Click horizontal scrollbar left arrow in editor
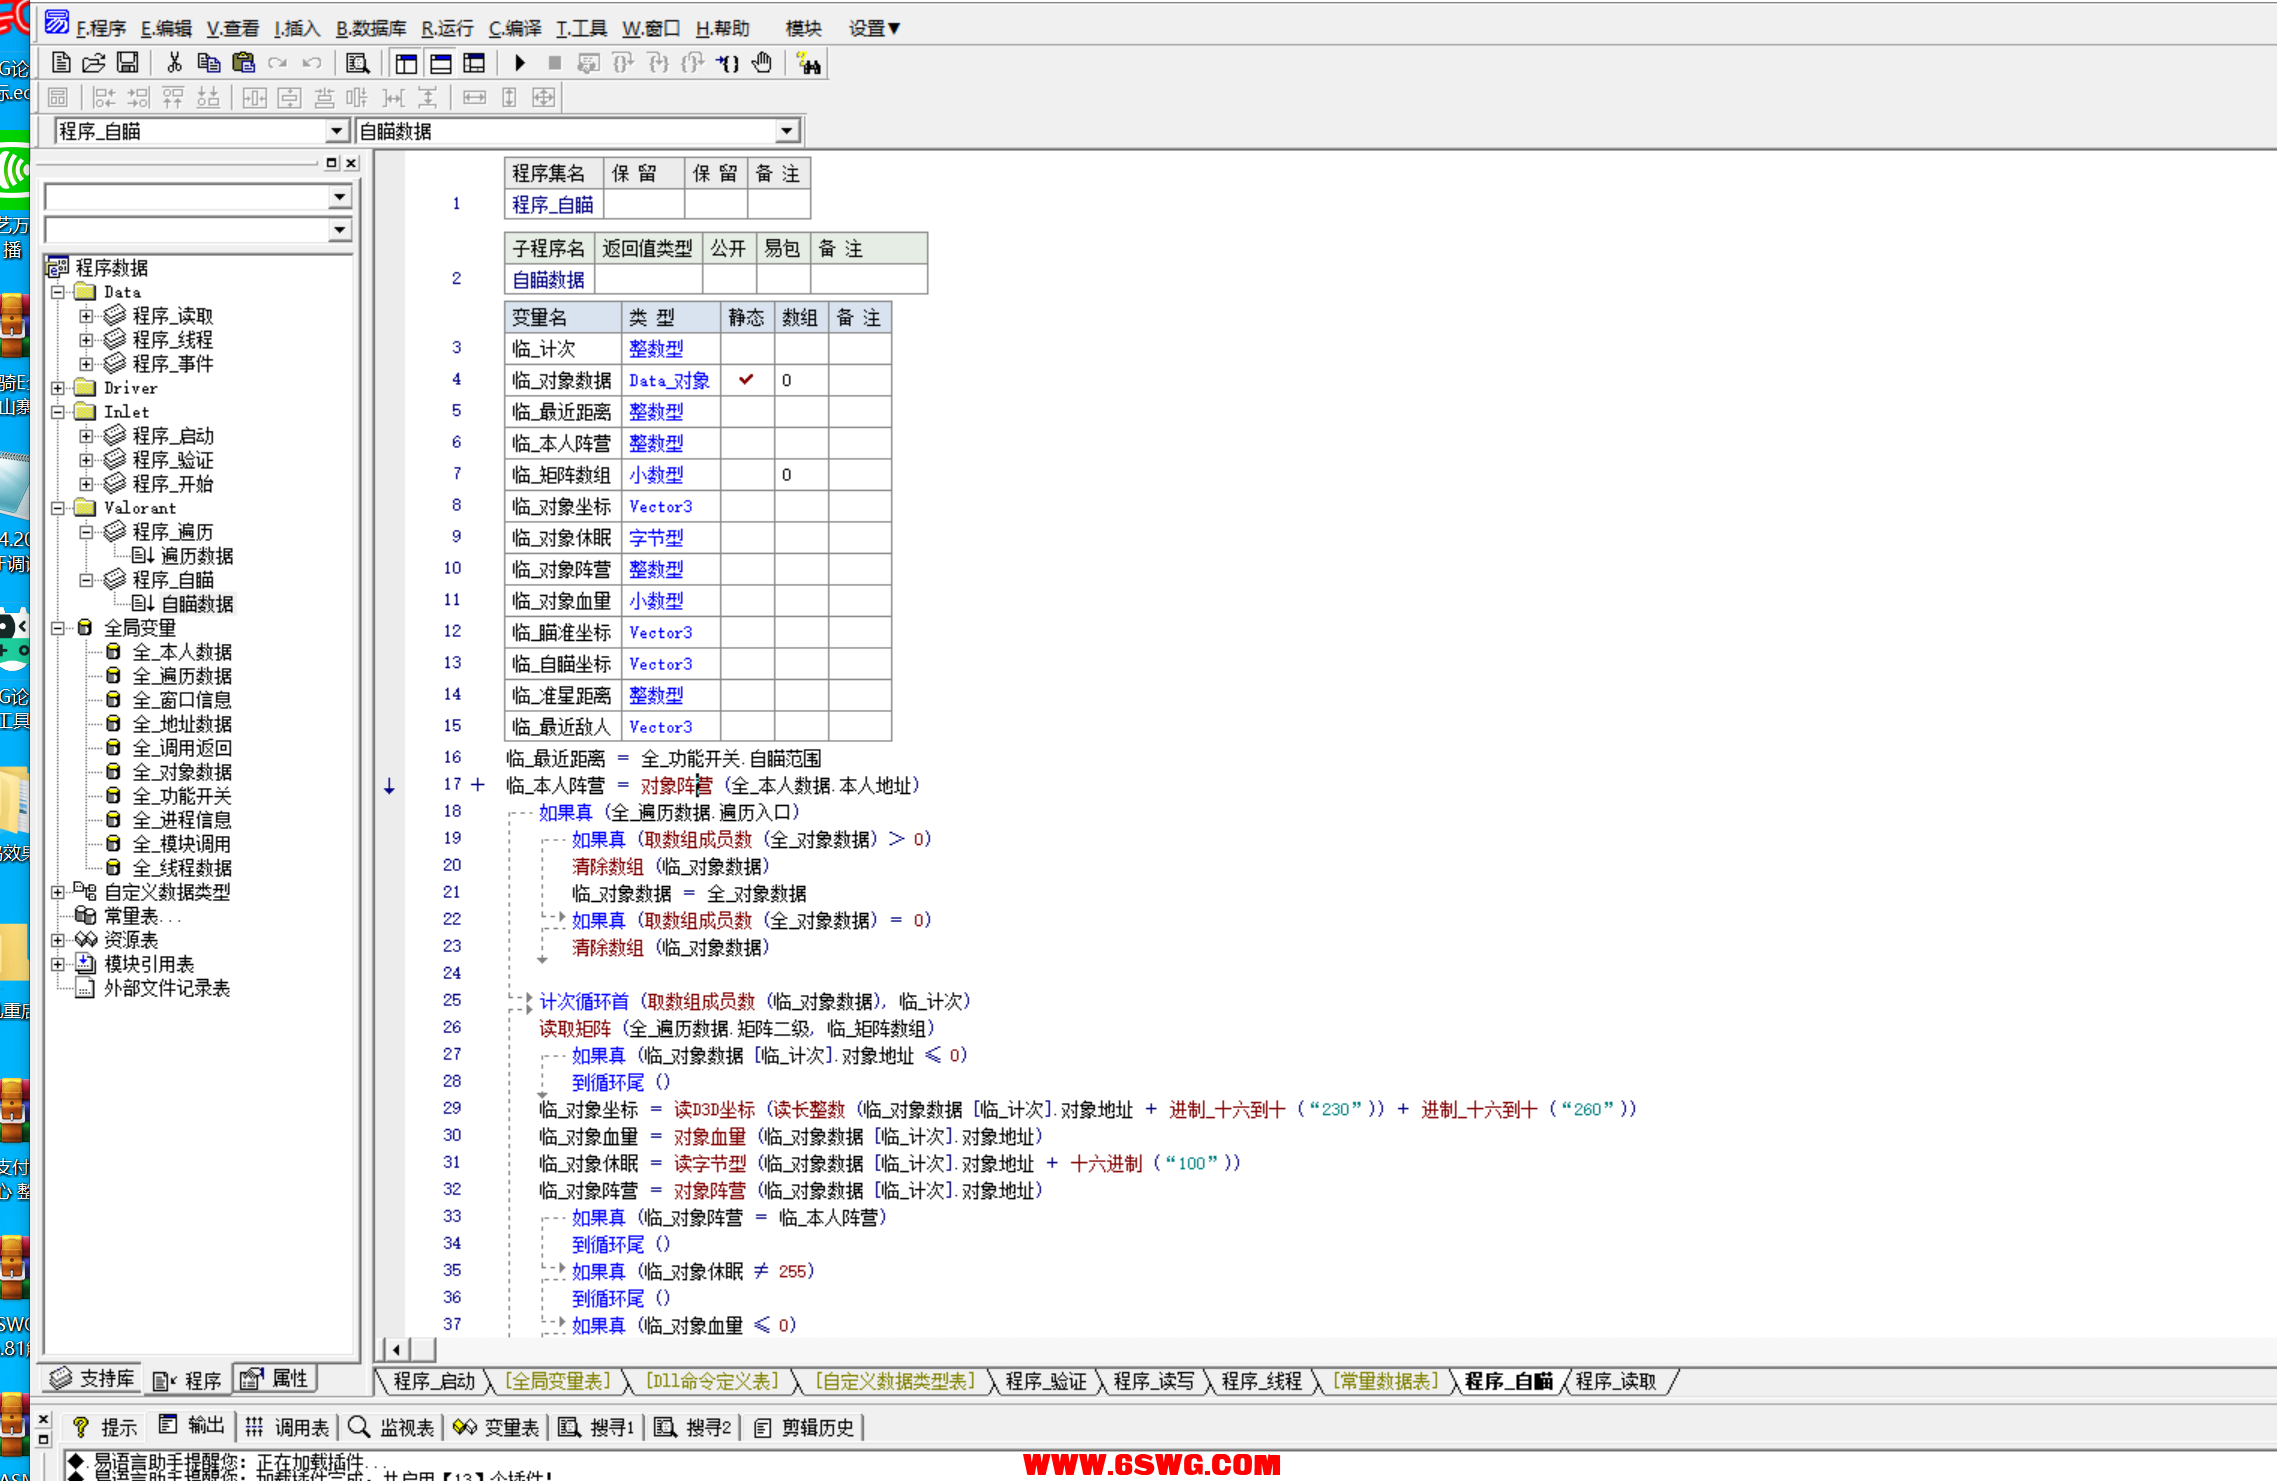This screenshot has width=2277, height=1481. pyautogui.click(x=396, y=1349)
